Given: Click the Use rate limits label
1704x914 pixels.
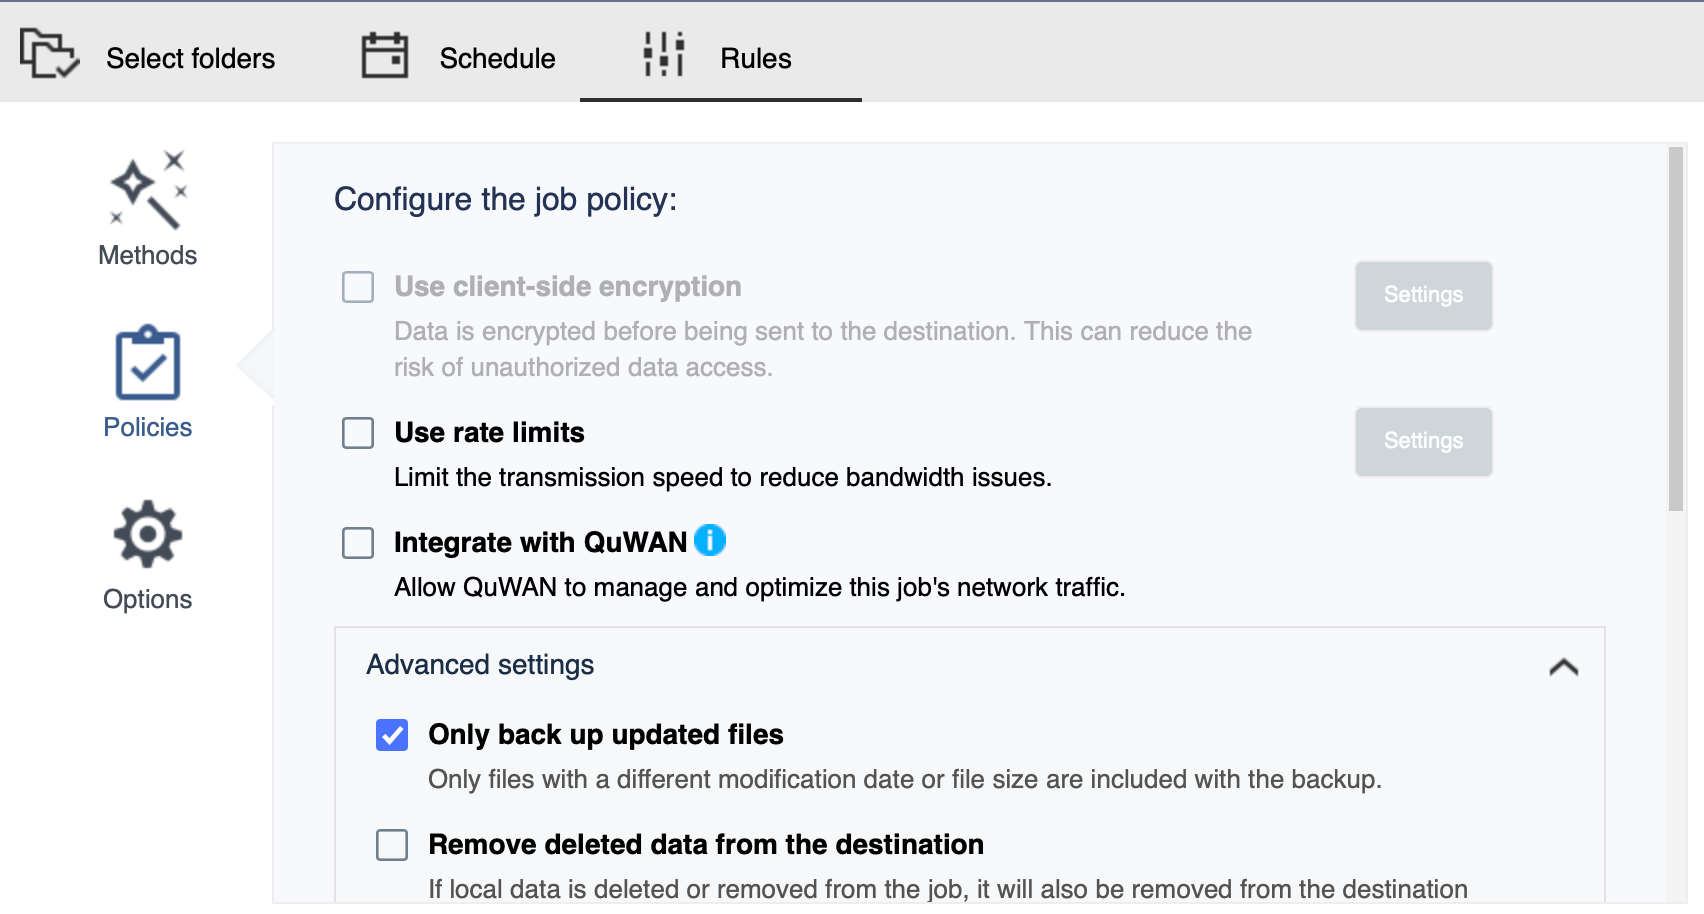Looking at the screenshot, I should (x=489, y=432).
